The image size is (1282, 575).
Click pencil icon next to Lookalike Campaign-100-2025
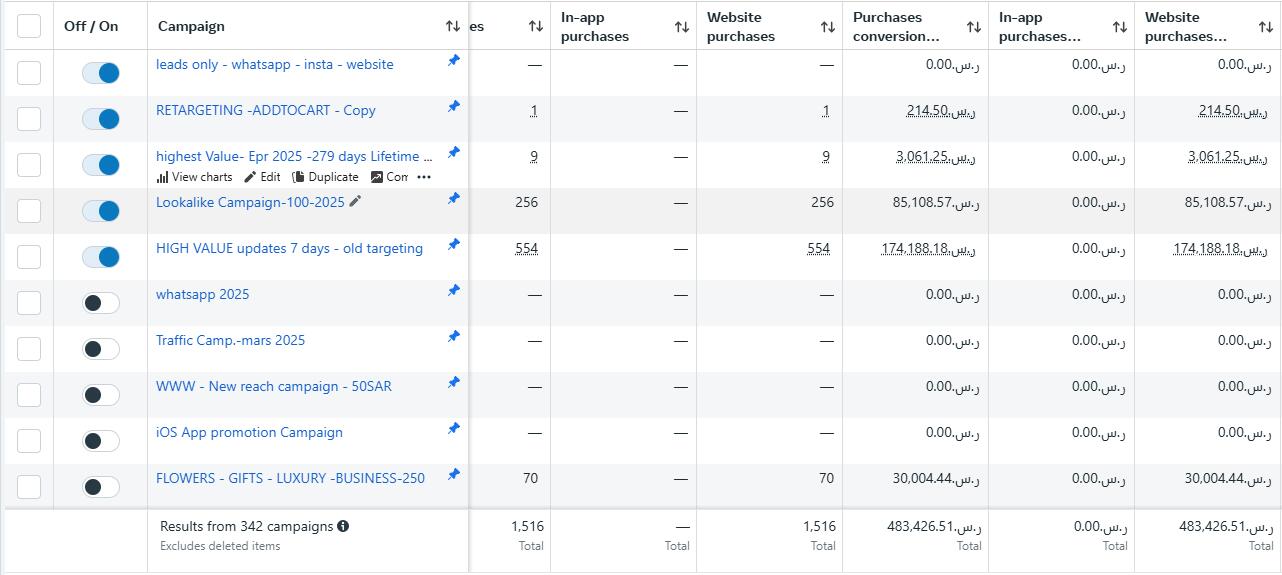pos(355,202)
